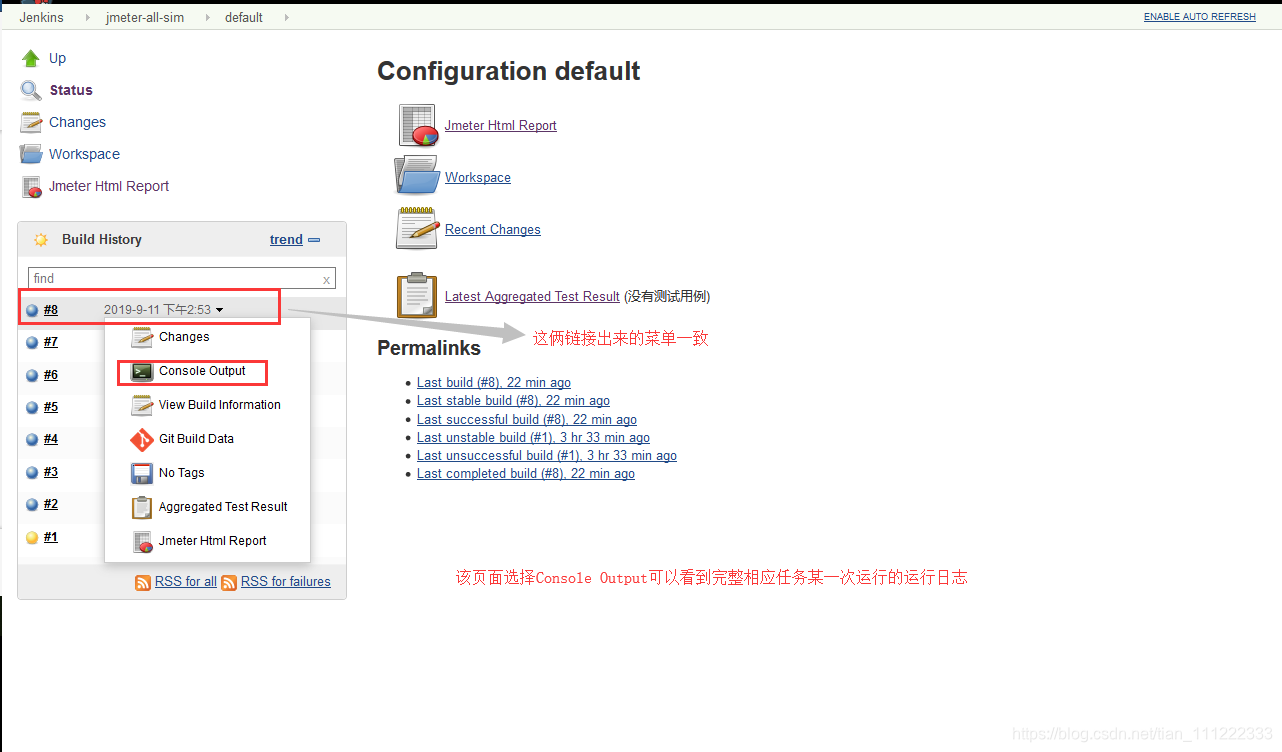The image size is (1282, 752).
Task: Click the Git Build Data icon in menu
Action: (142, 440)
